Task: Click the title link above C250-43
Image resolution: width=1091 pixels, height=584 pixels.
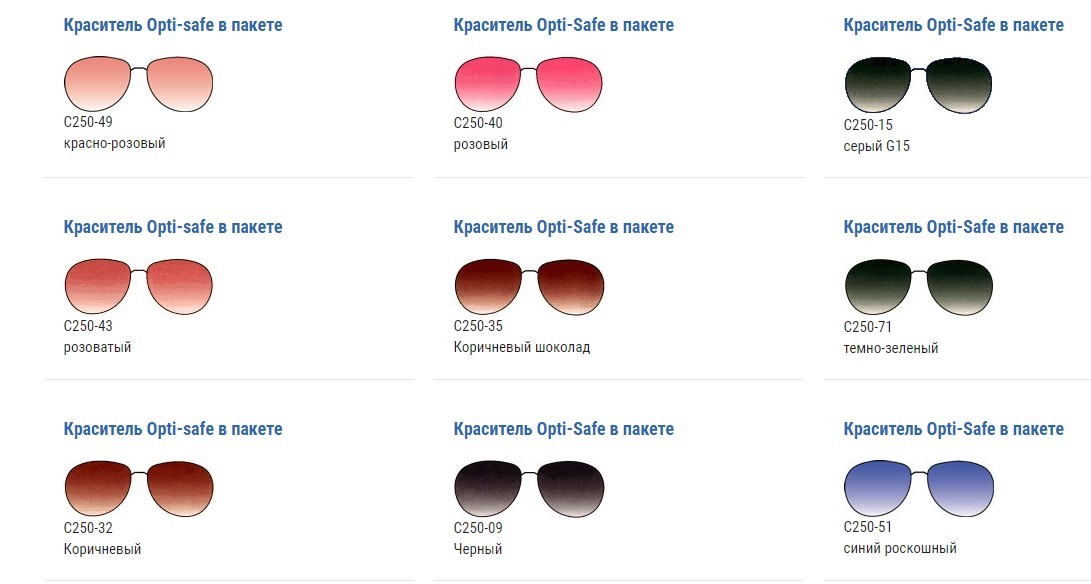Action: click(173, 227)
